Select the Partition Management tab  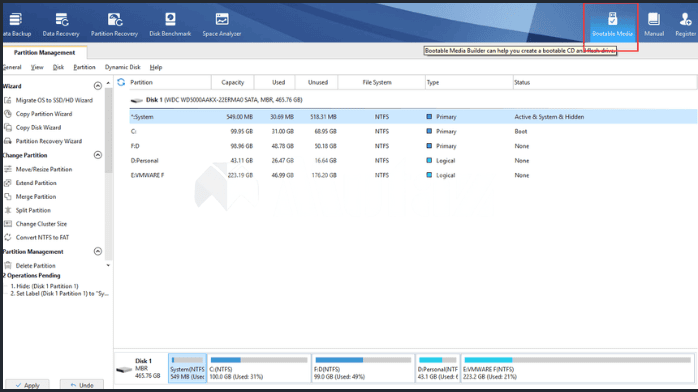pos(45,53)
